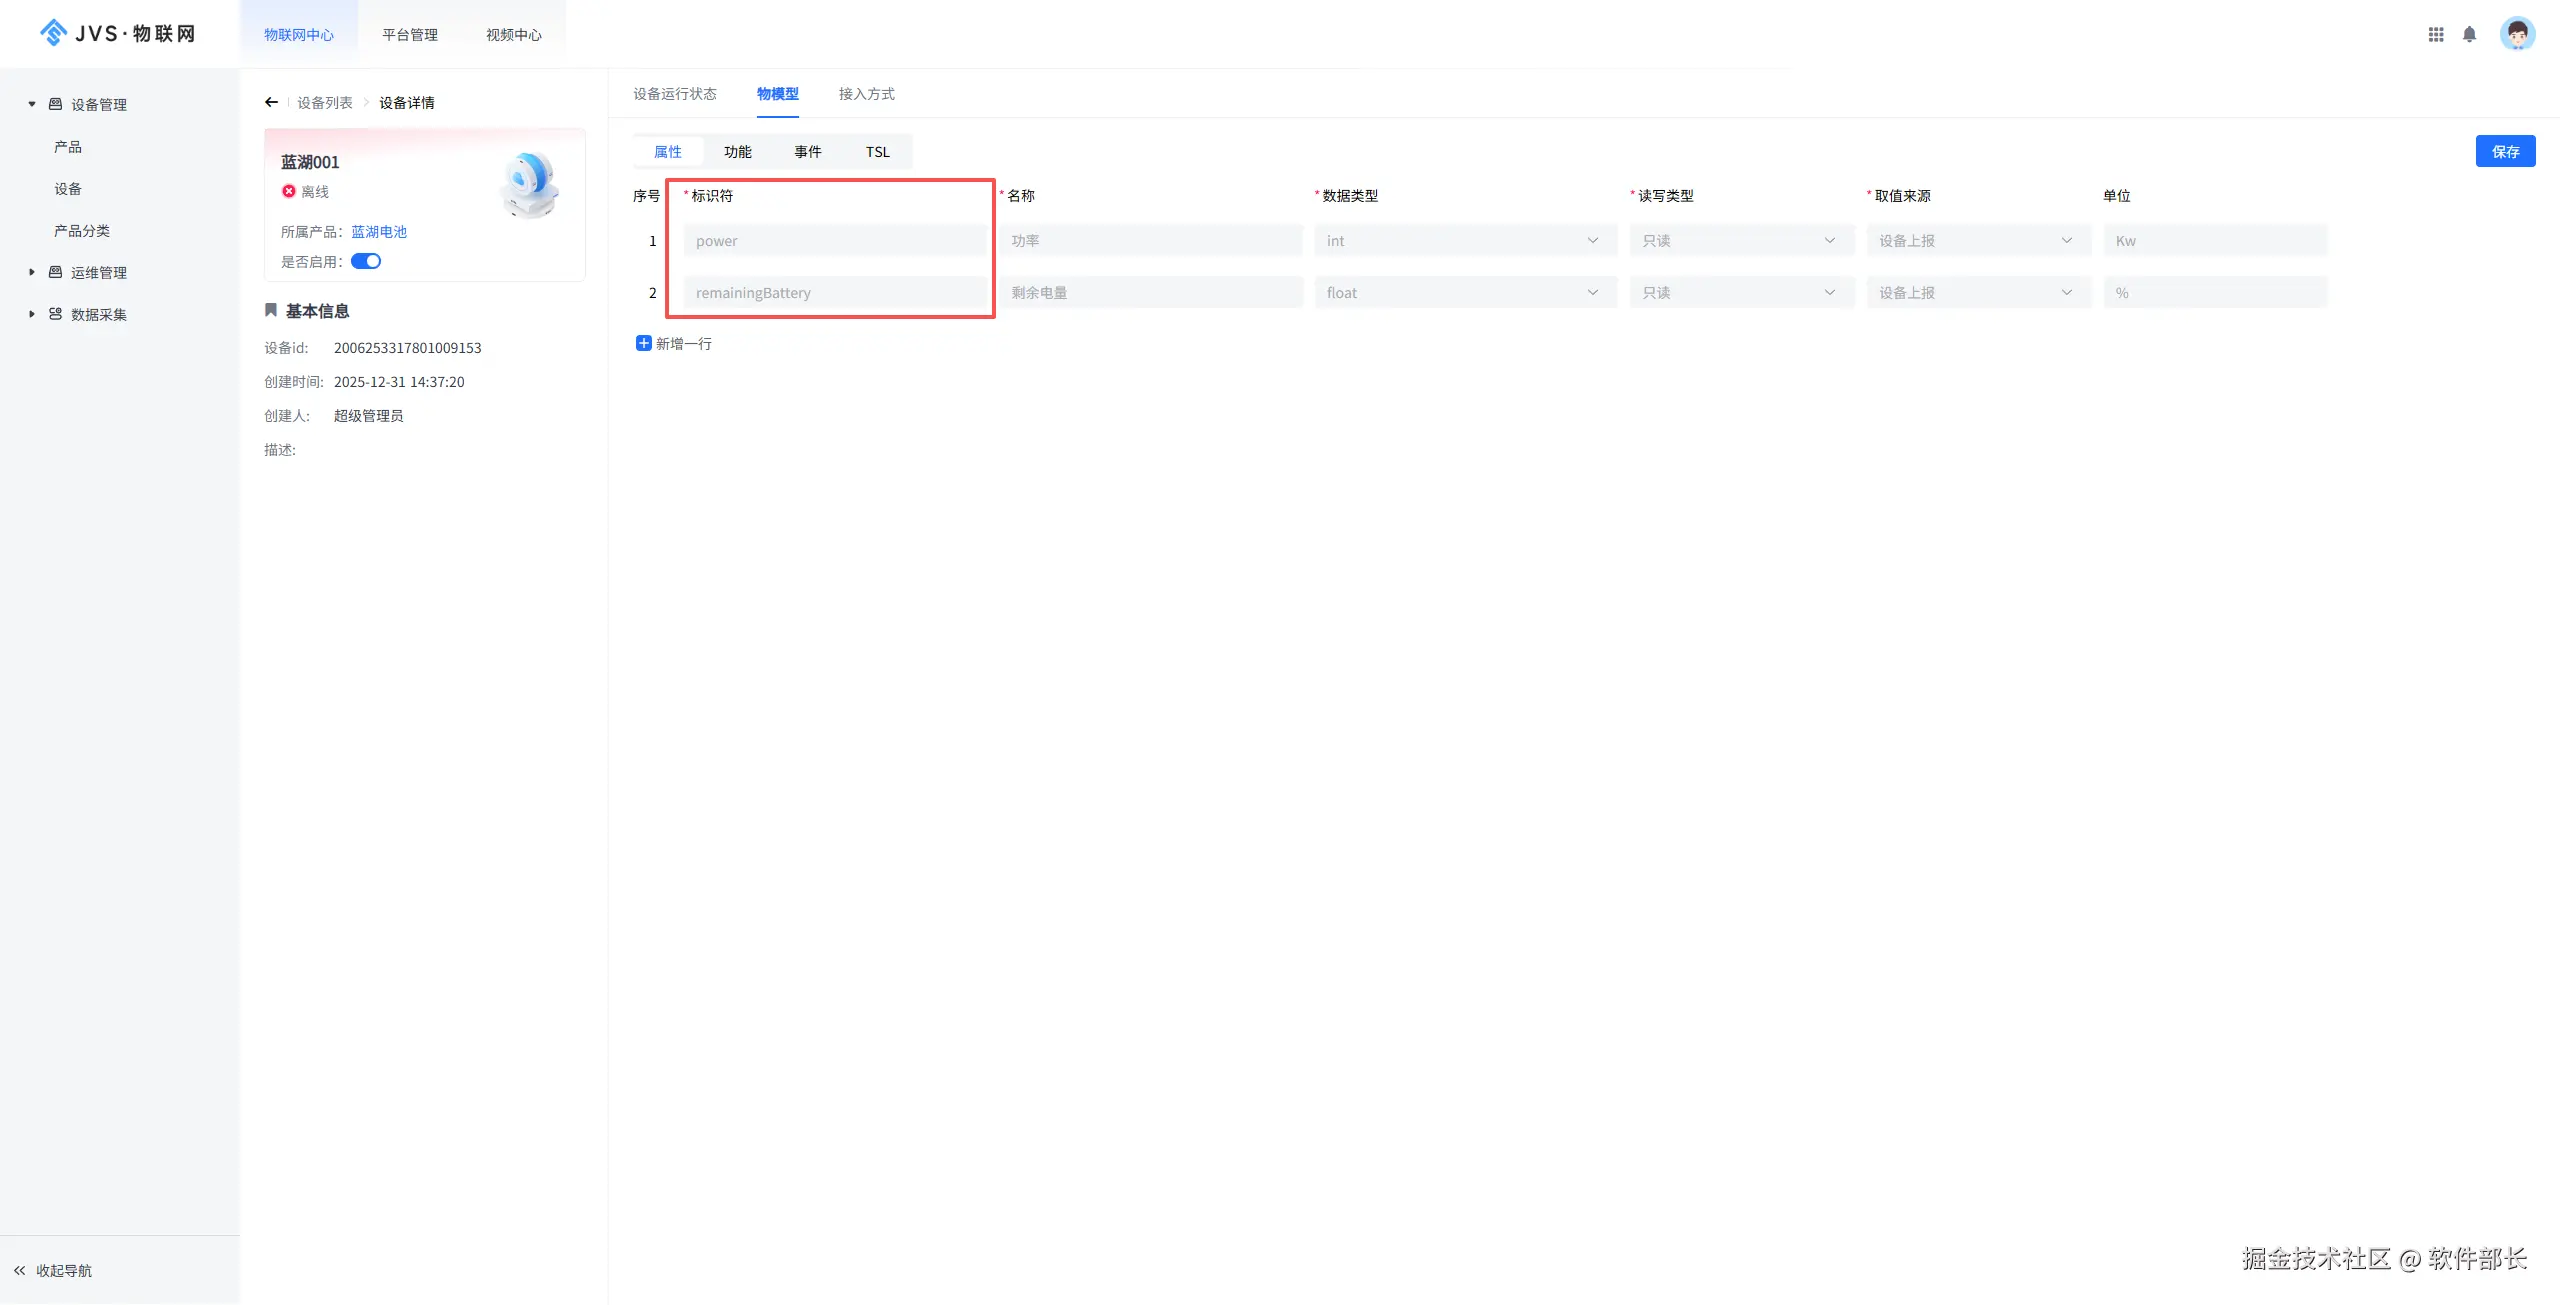Click the notification bell icon
The height and width of the screenshot is (1305, 2560).
[2469, 34]
